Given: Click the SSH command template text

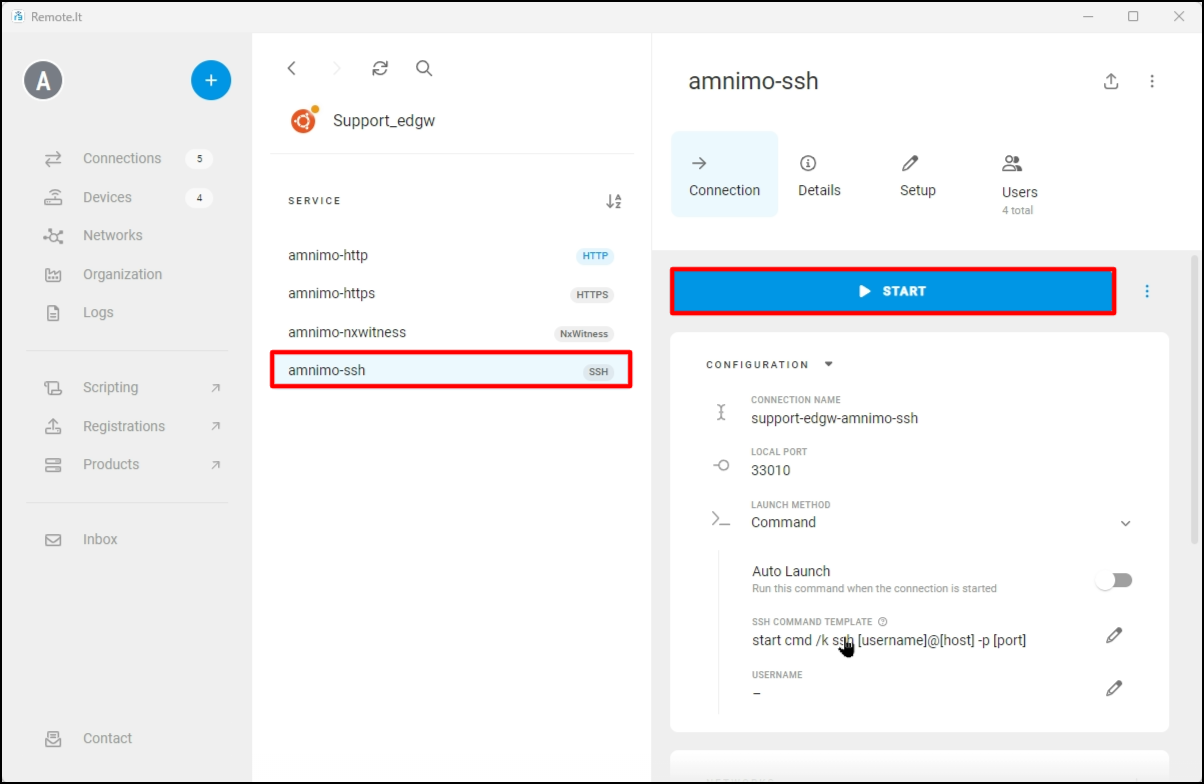Looking at the screenshot, I should click(x=889, y=640).
